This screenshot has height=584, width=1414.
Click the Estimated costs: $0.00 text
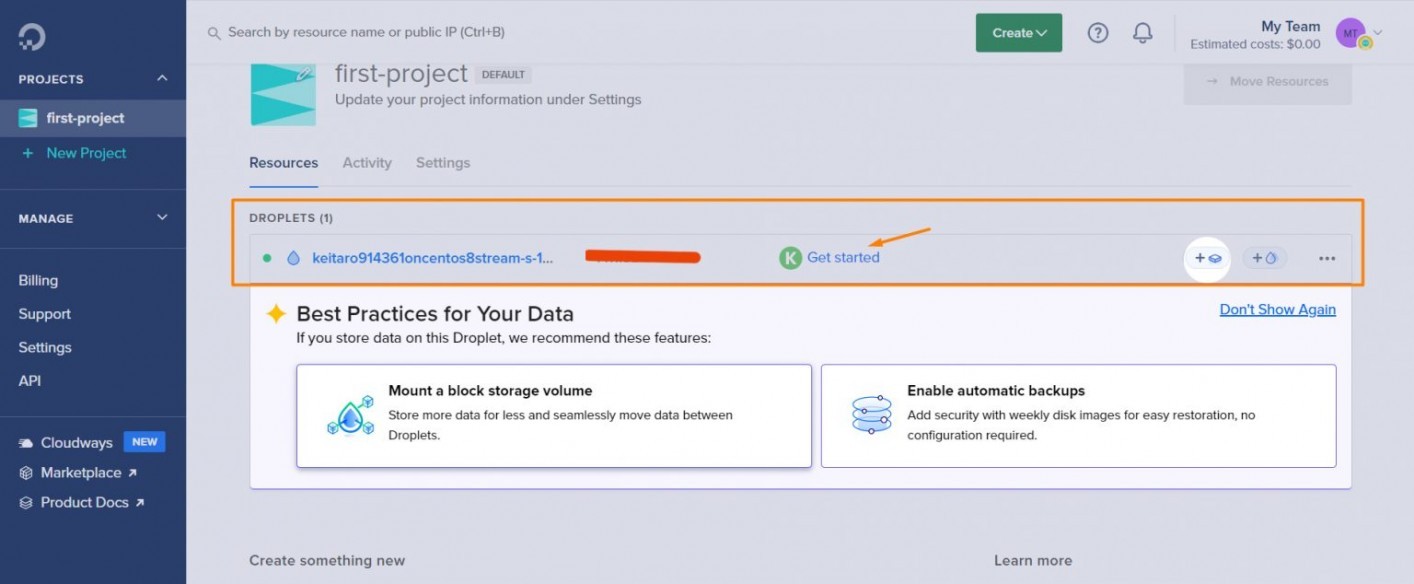tap(1255, 44)
